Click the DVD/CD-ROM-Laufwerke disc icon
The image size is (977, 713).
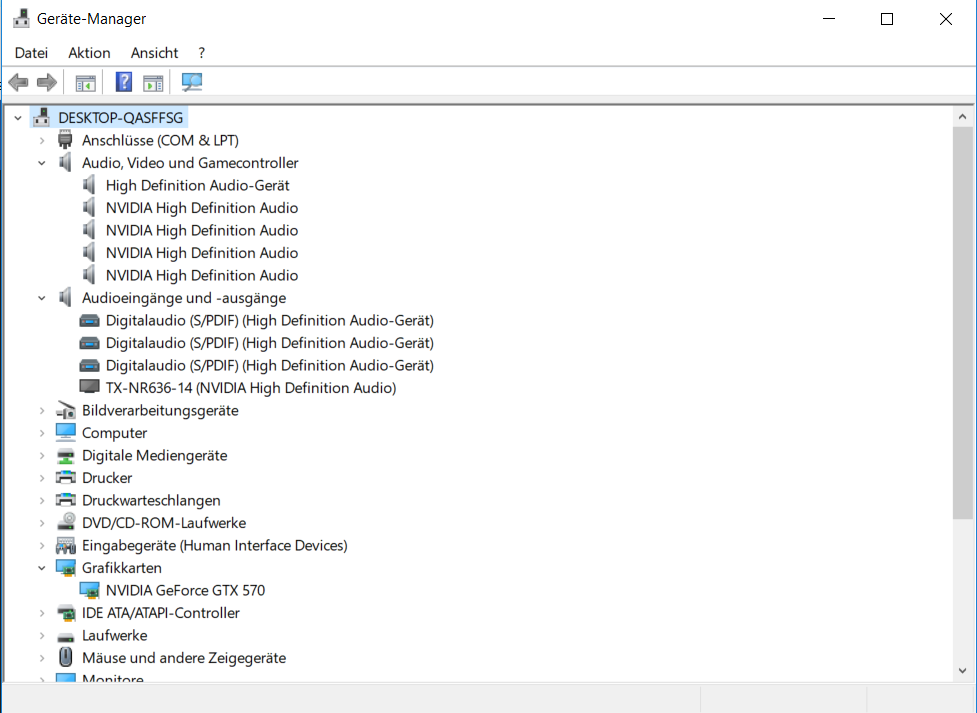65,522
